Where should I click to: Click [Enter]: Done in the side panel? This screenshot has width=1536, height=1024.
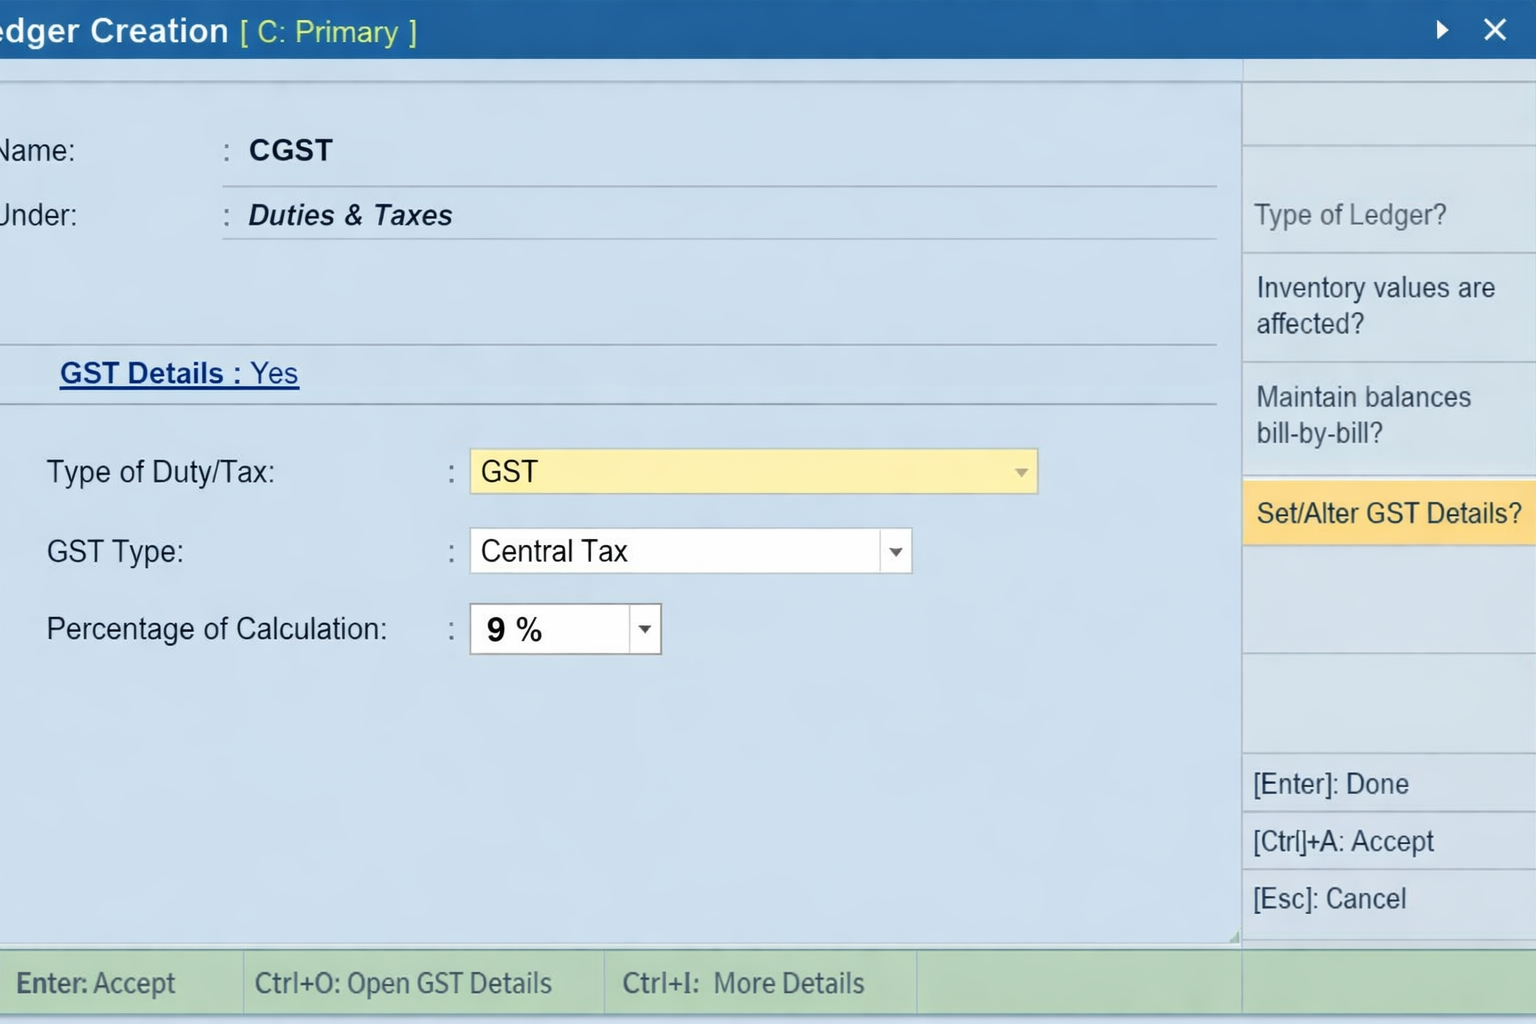pos(1330,784)
